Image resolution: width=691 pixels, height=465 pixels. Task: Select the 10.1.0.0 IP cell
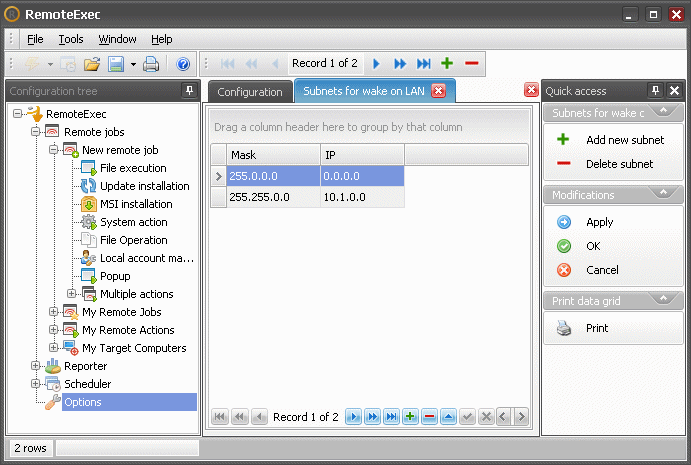point(362,197)
